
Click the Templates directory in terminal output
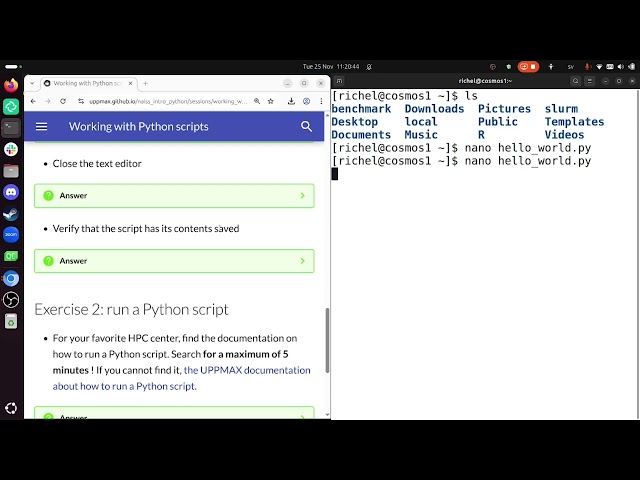574,122
